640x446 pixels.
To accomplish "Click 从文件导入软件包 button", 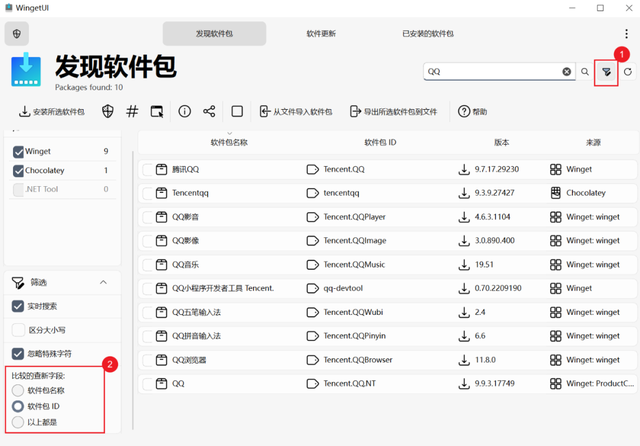I will pos(296,111).
